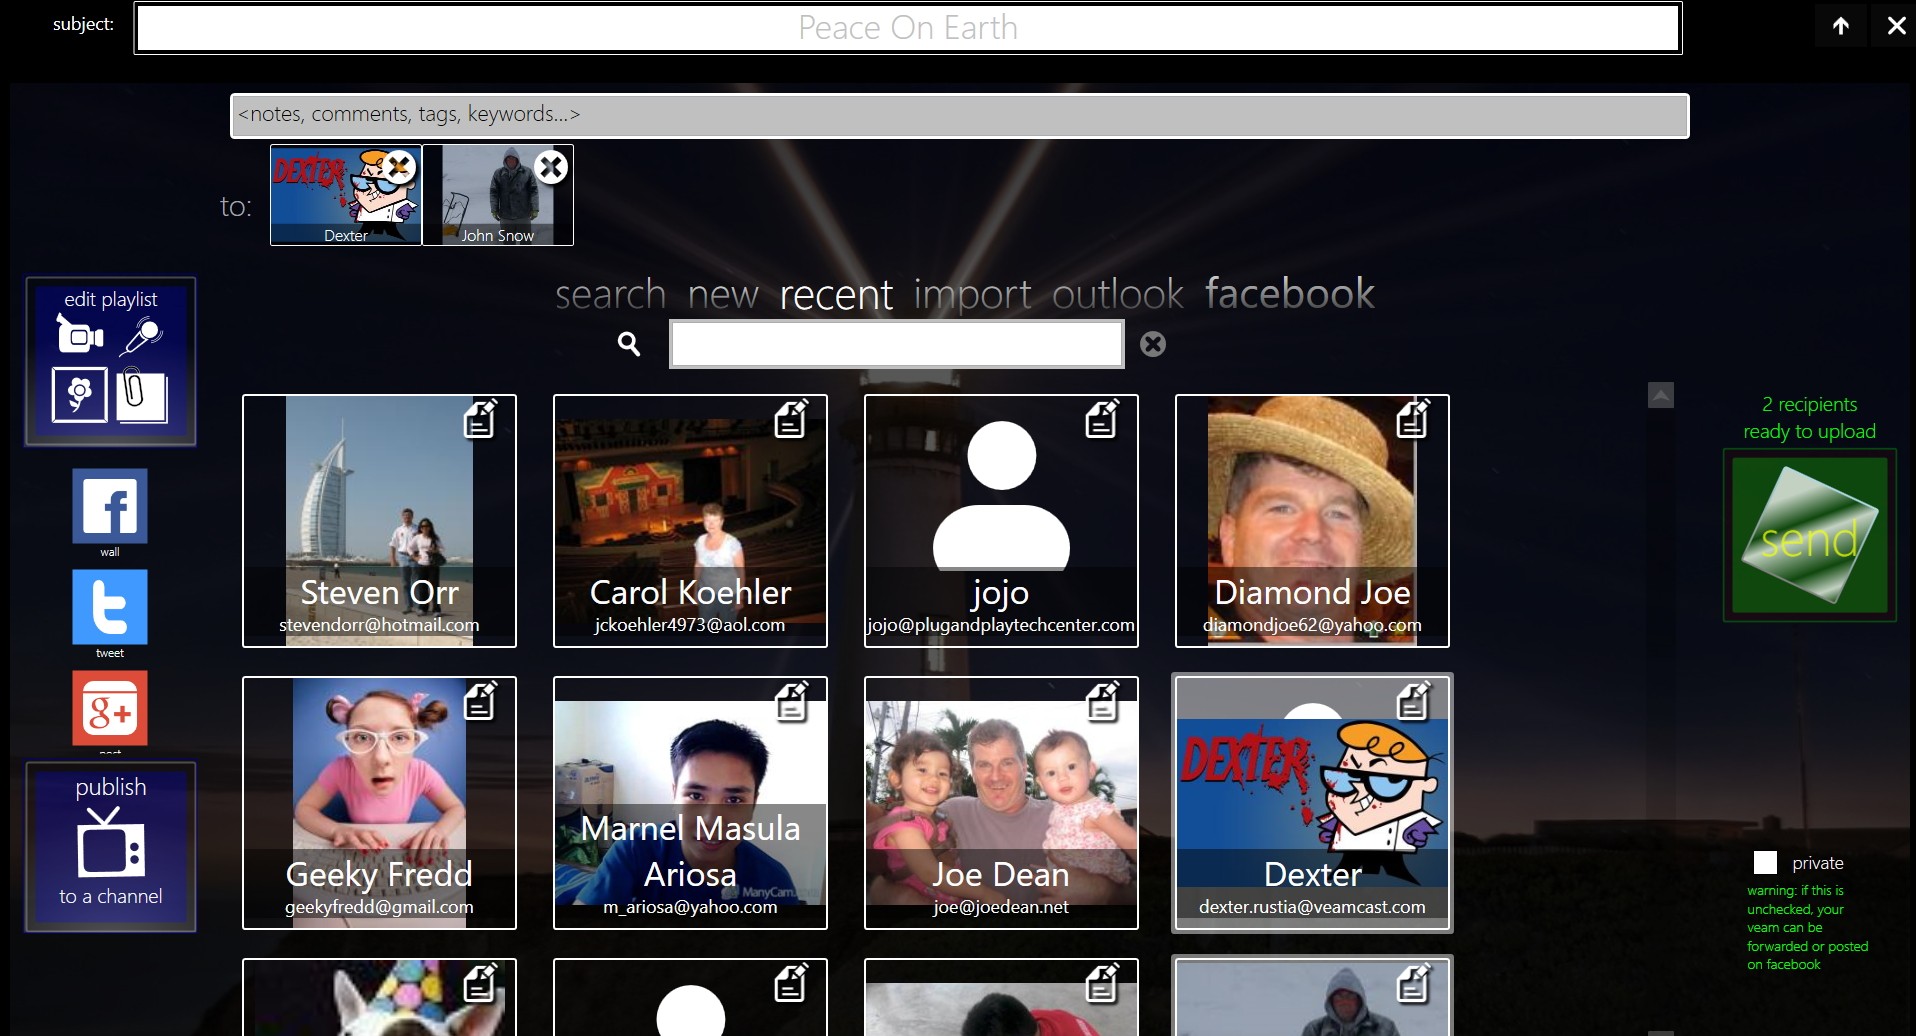The image size is (1916, 1036).
Task: Open notes icon on Dexter contact card
Action: [1413, 701]
